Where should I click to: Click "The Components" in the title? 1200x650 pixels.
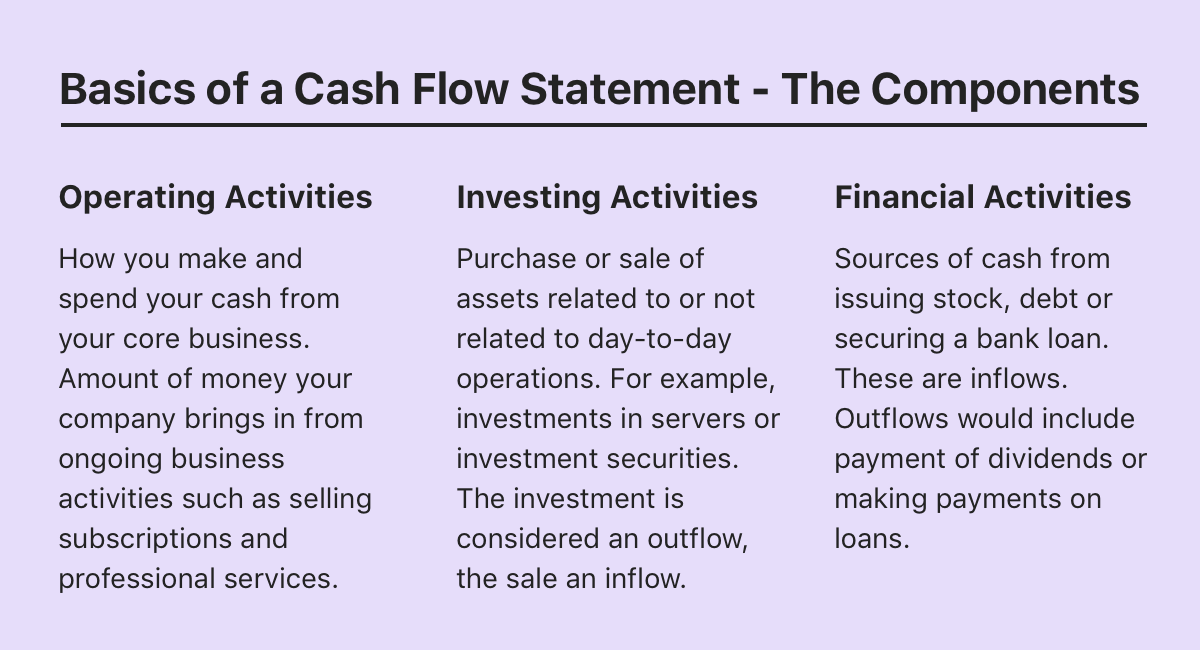tap(960, 90)
